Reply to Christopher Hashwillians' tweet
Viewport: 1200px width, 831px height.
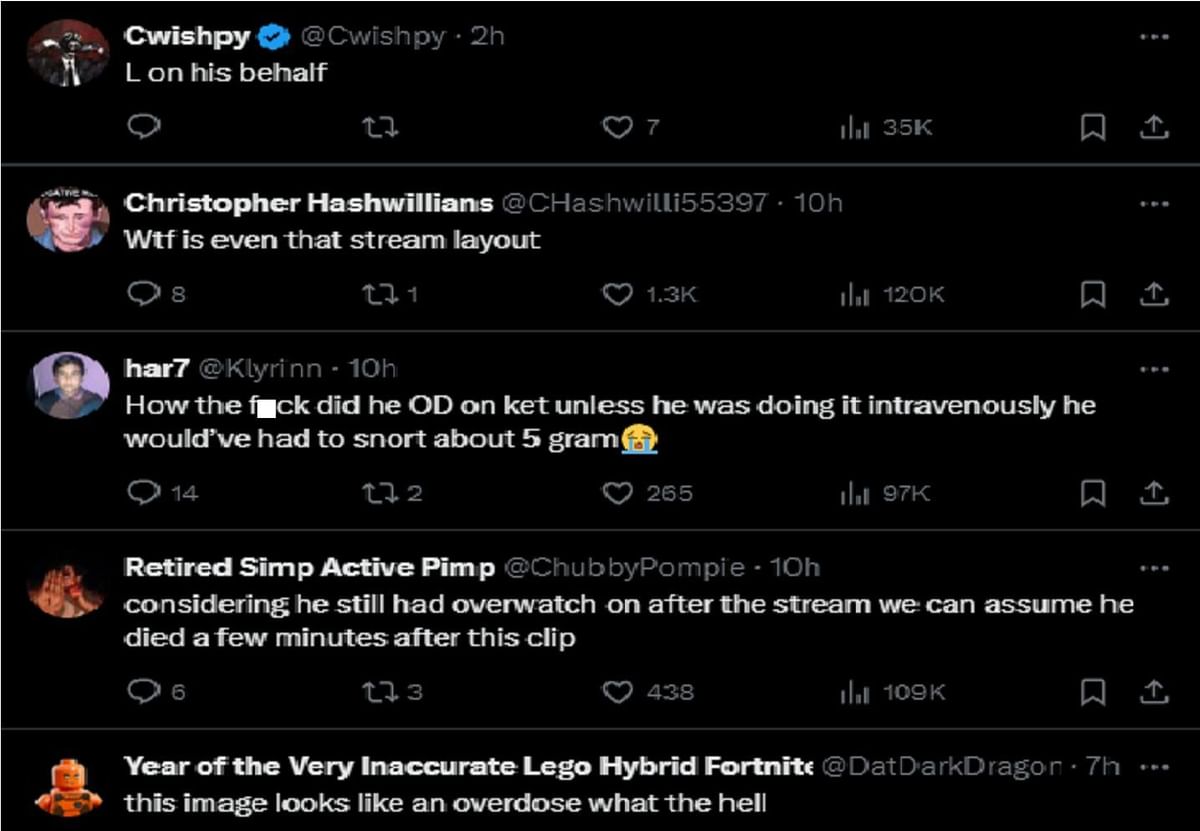tap(145, 294)
